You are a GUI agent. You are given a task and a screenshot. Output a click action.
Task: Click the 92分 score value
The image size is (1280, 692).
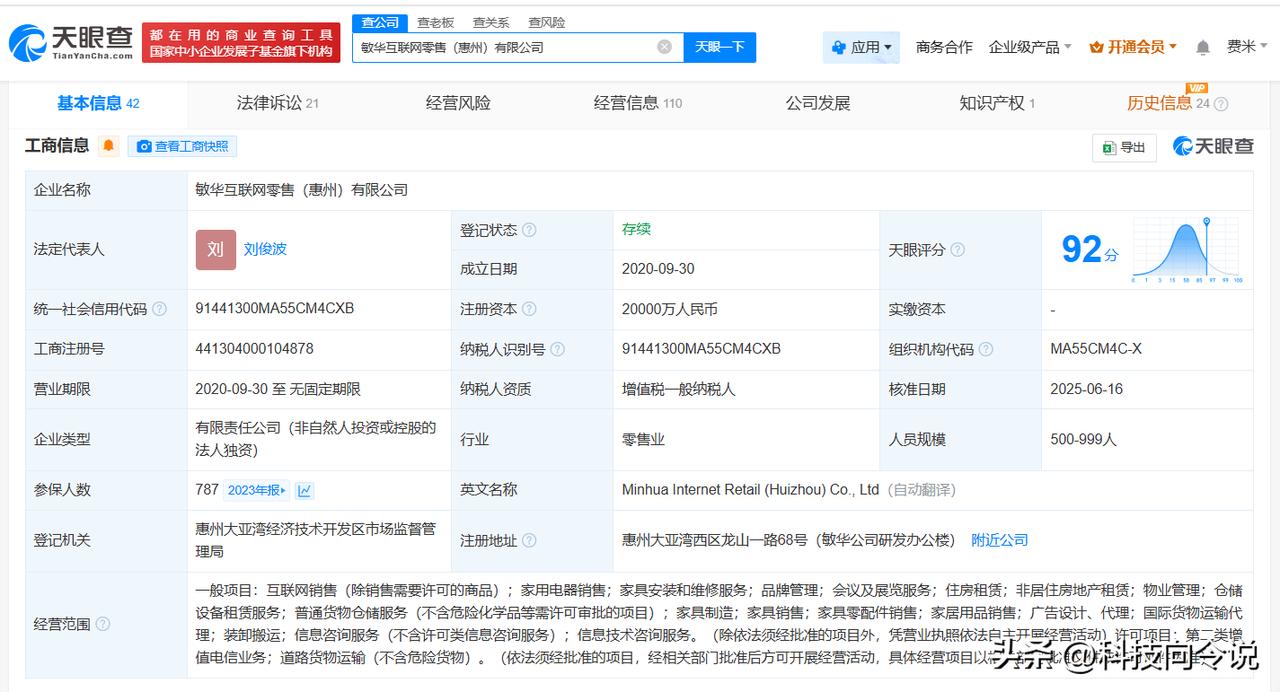pyautogui.click(x=1089, y=250)
